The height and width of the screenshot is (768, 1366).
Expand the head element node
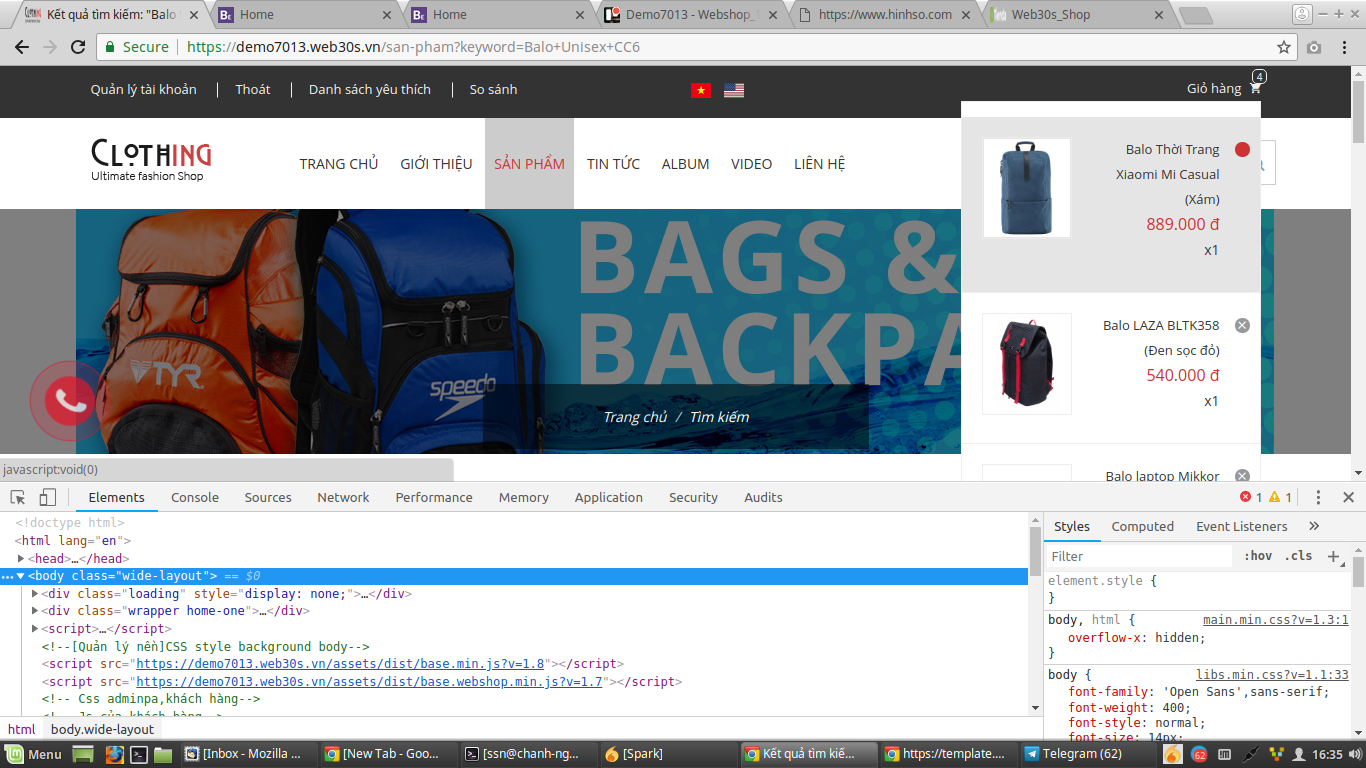pos(22,559)
